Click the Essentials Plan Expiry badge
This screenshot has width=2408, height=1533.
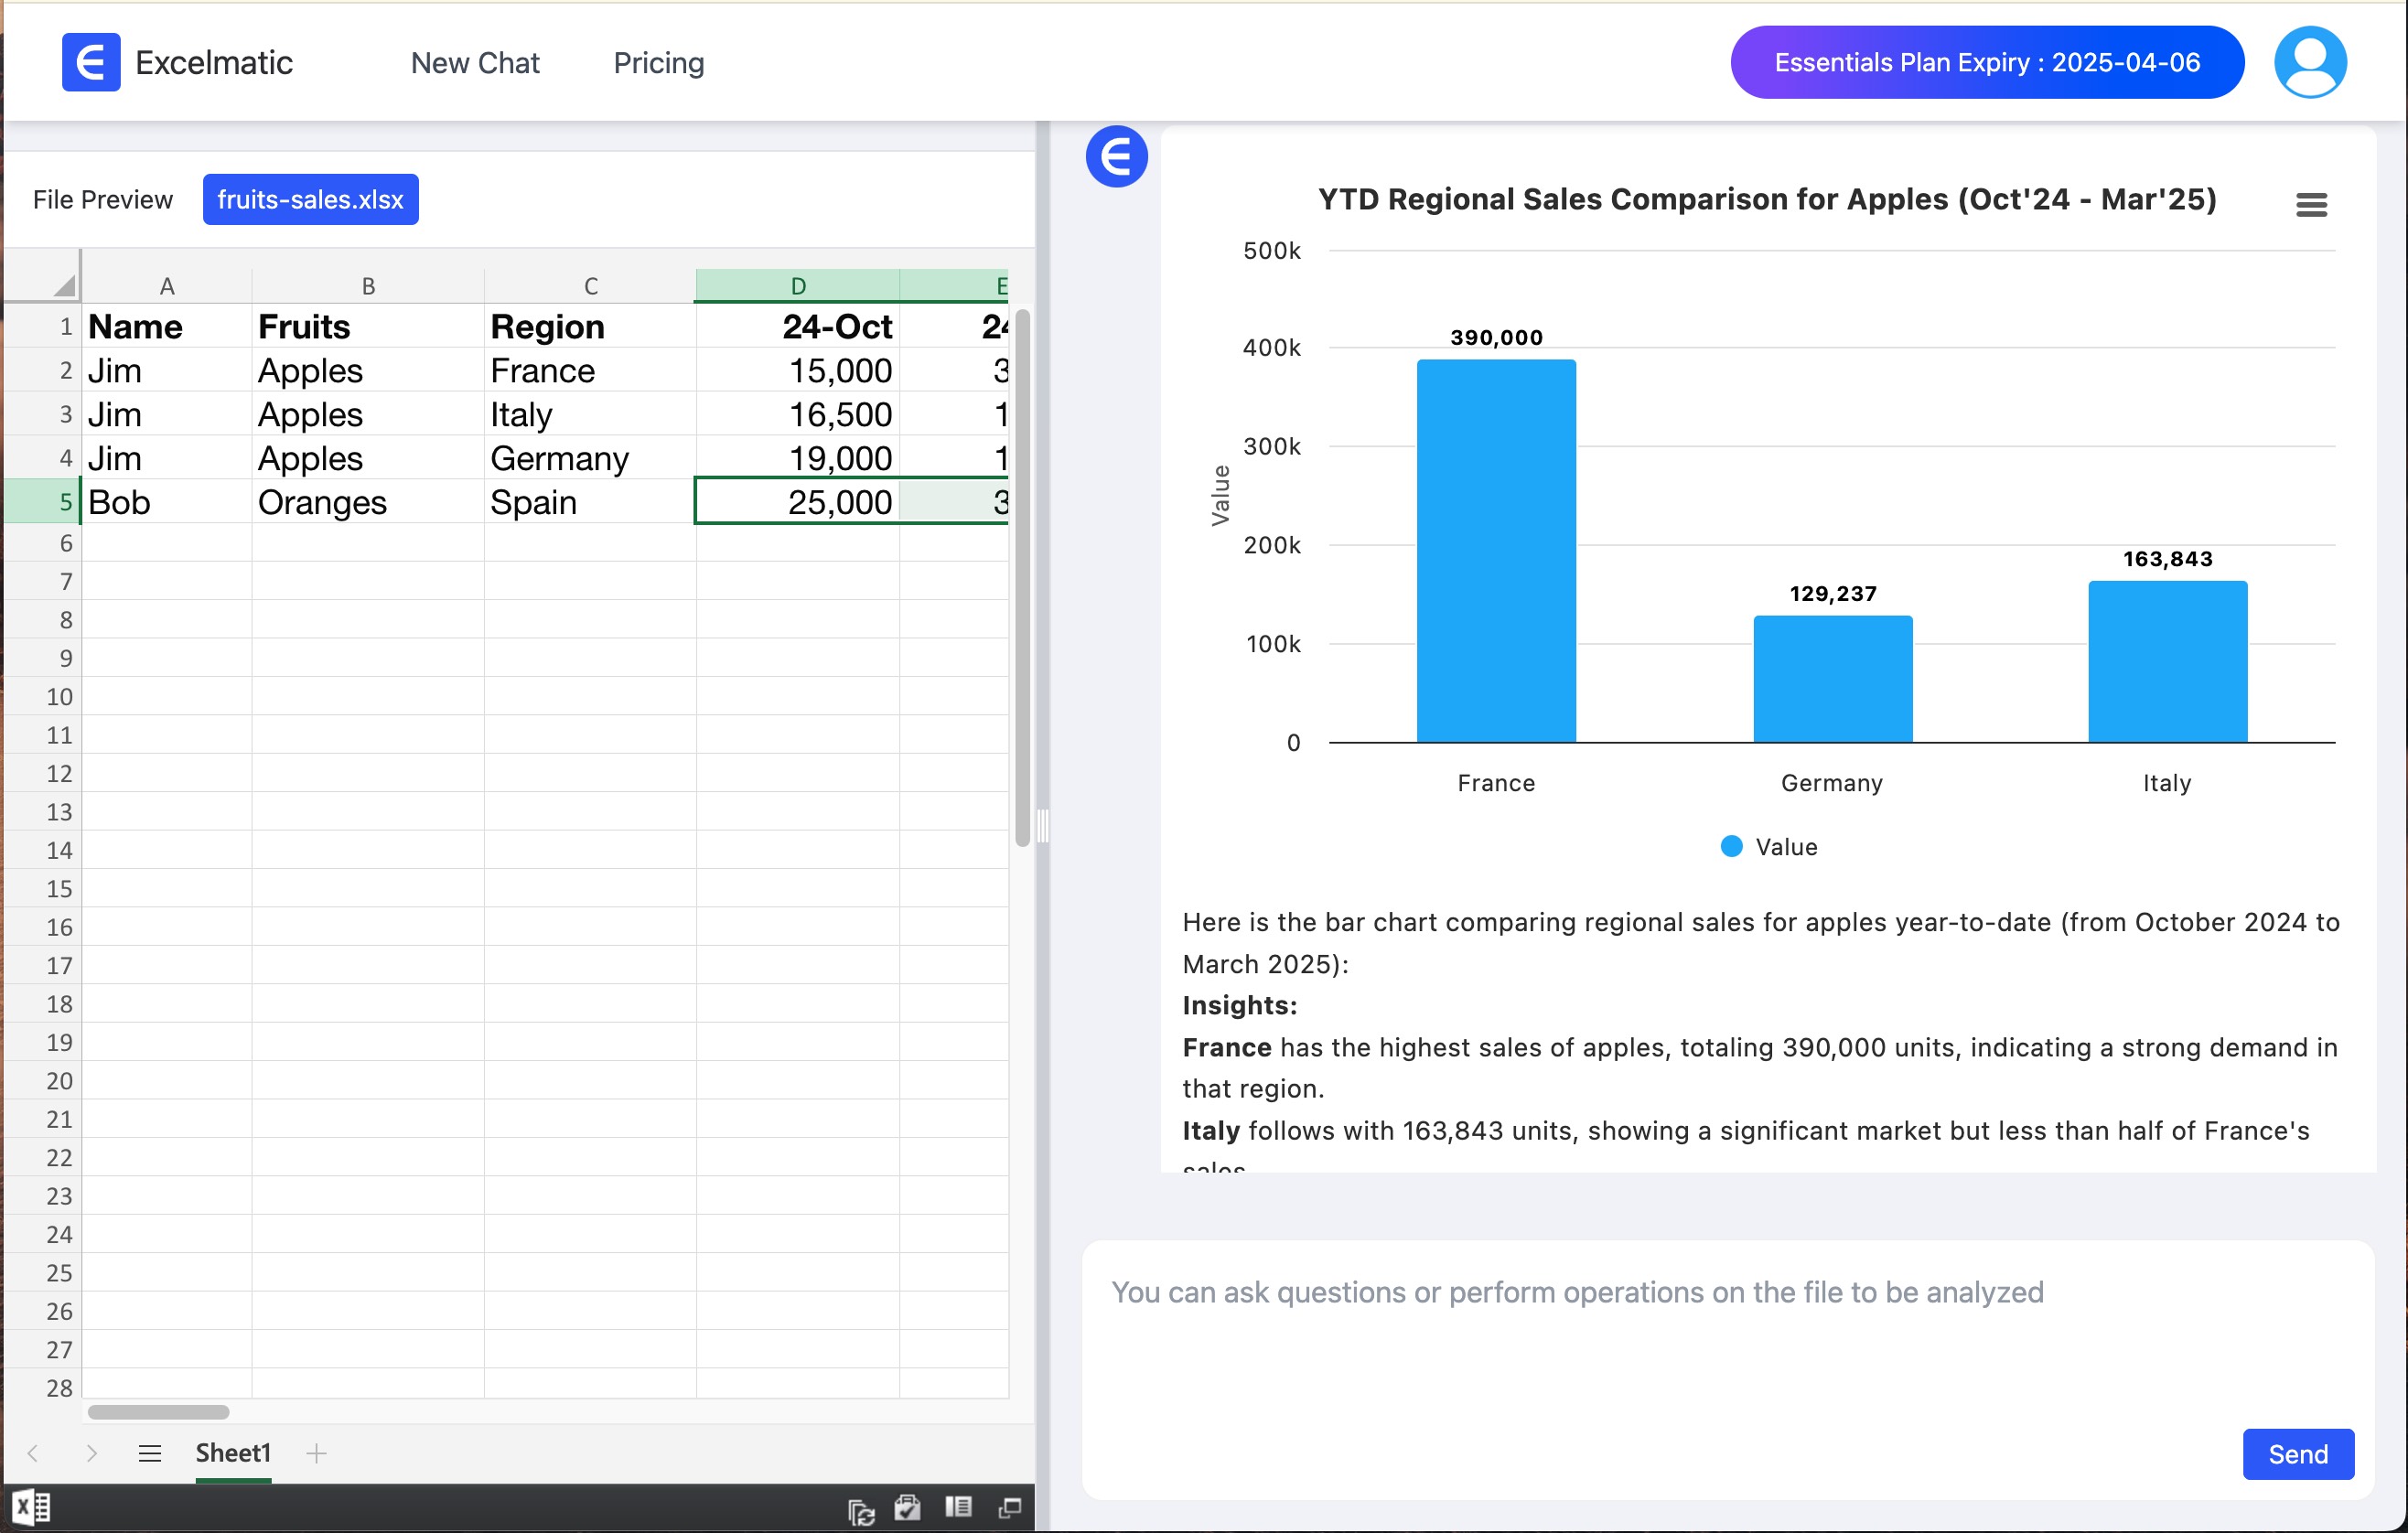(1986, 63)
